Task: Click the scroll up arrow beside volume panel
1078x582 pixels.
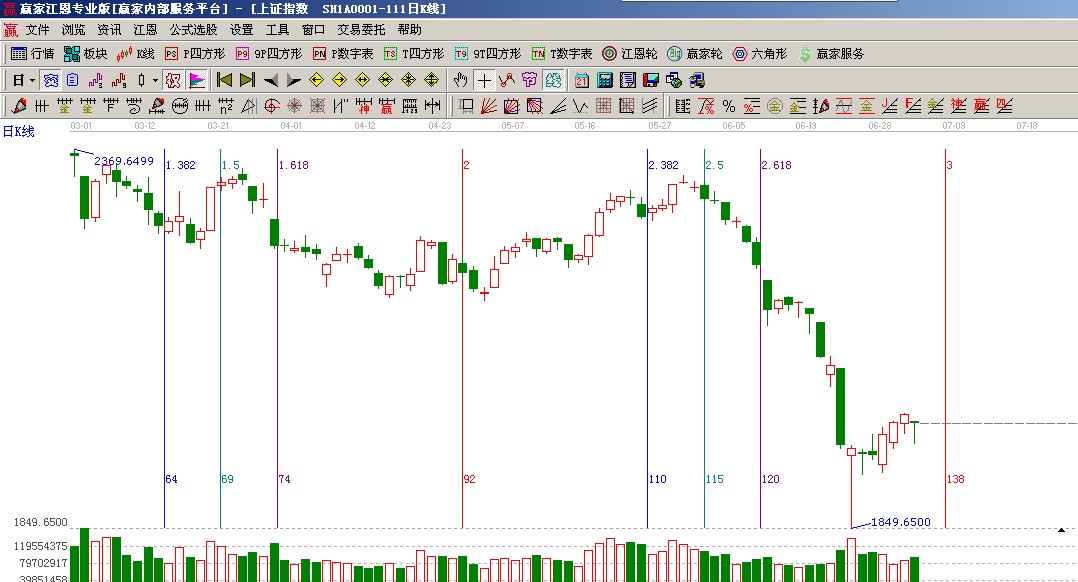Action: point(1061,529)
